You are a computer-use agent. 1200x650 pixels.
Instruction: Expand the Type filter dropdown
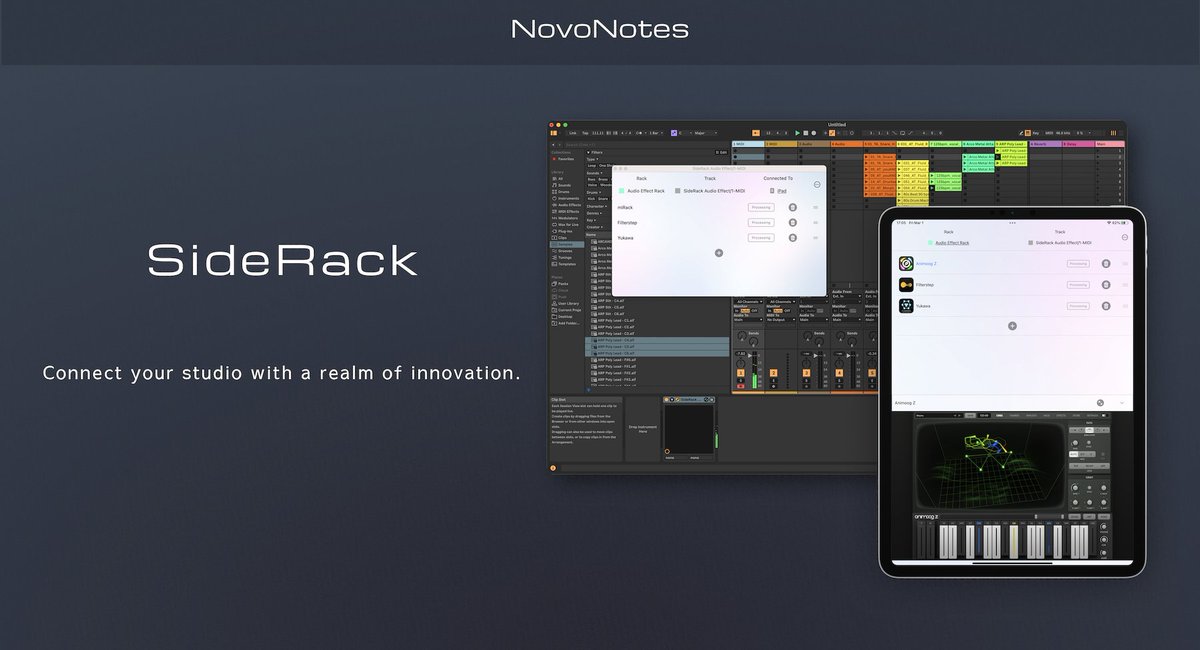(592, 159)
